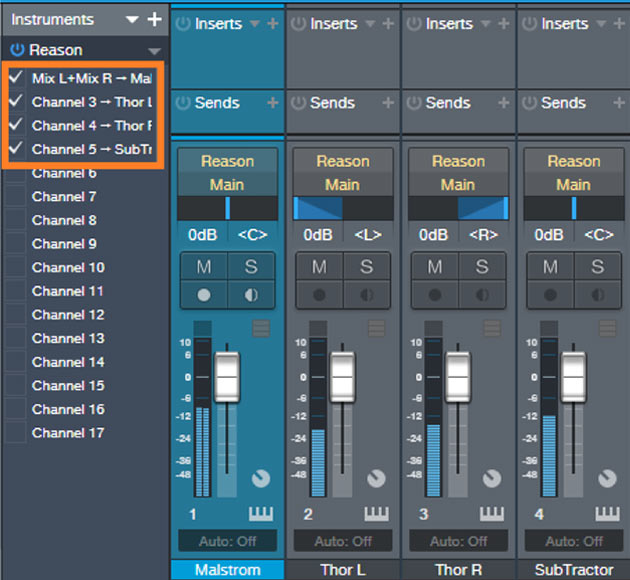
Task: Add a send on the Thor L channel
Action: (x=388, y=103)
